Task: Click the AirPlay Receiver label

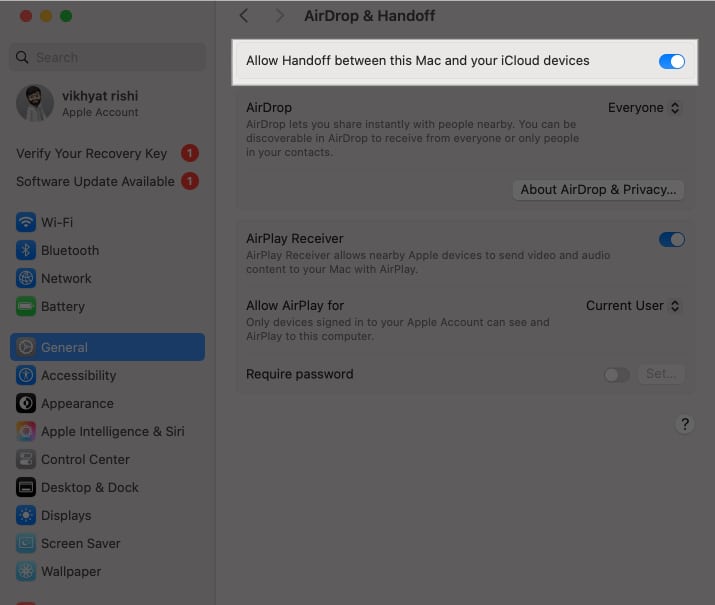Action: coord(295,238)
